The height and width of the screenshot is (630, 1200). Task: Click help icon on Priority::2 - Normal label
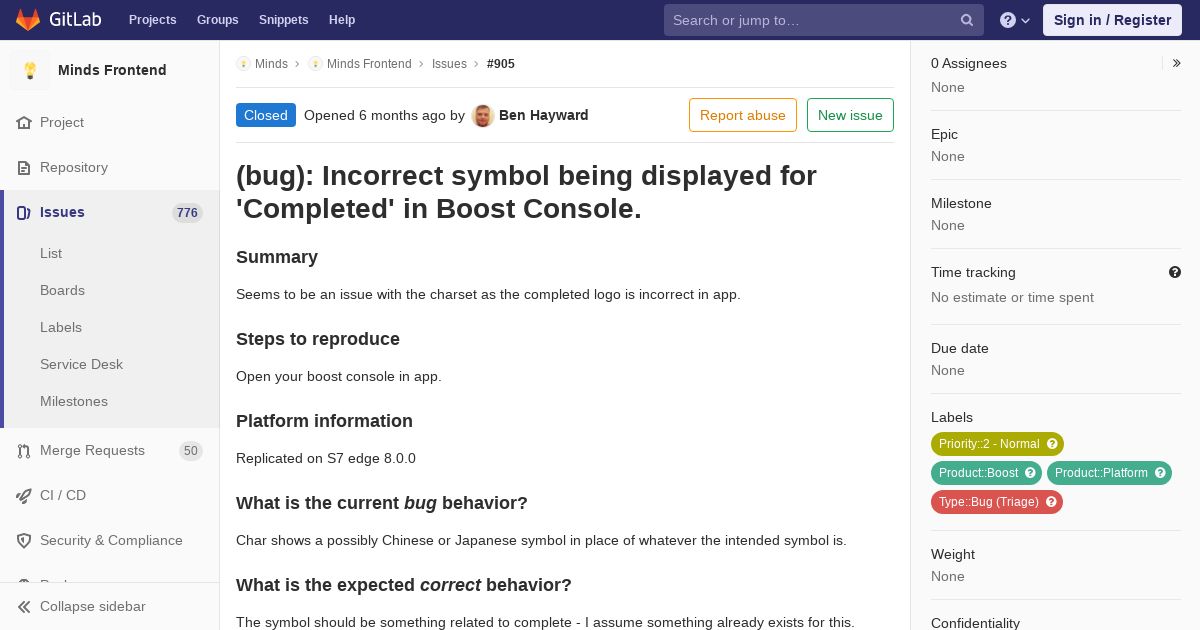1052,444
